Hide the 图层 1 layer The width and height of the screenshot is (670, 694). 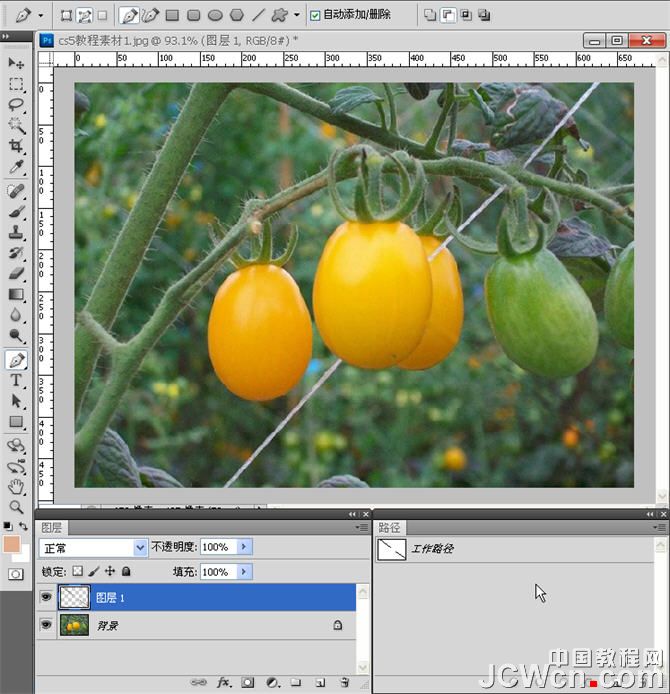tap(46, 598)
